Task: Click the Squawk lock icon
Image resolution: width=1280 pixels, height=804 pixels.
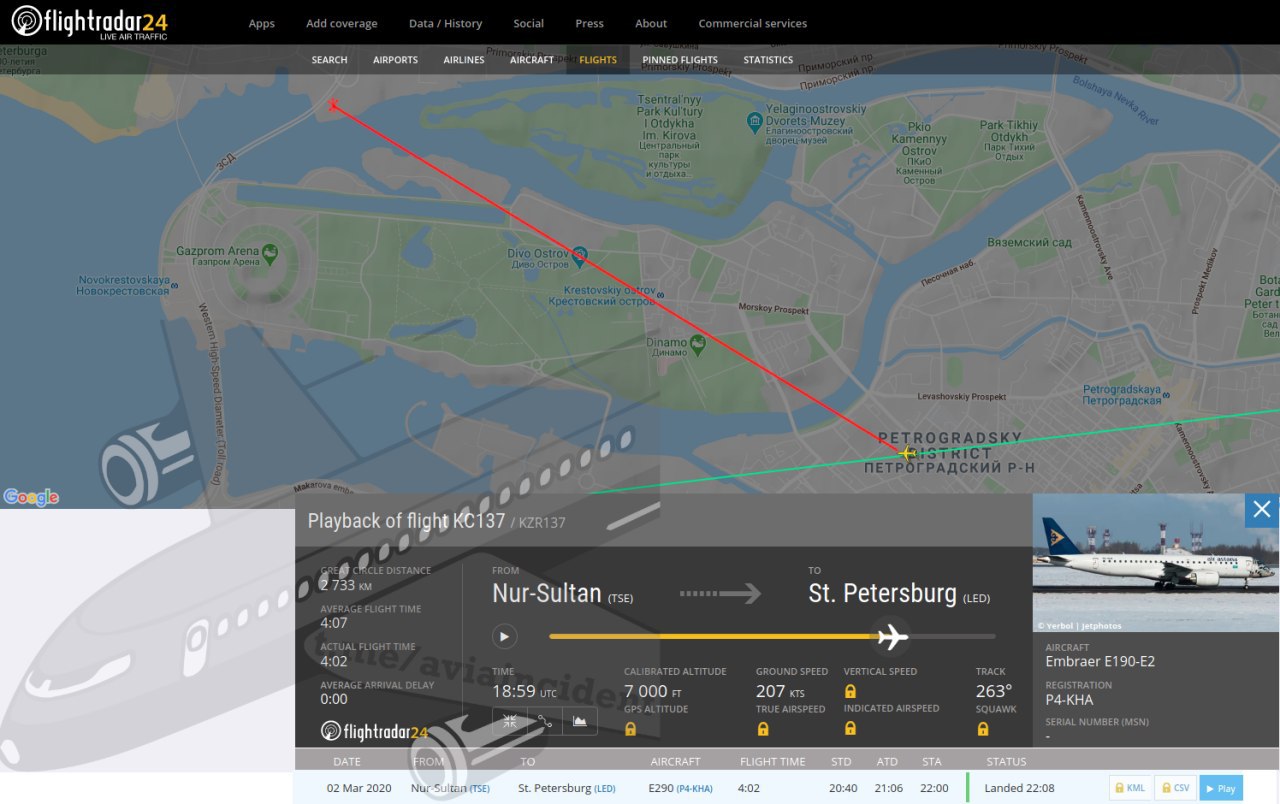Action: click(x=983, y=729)
